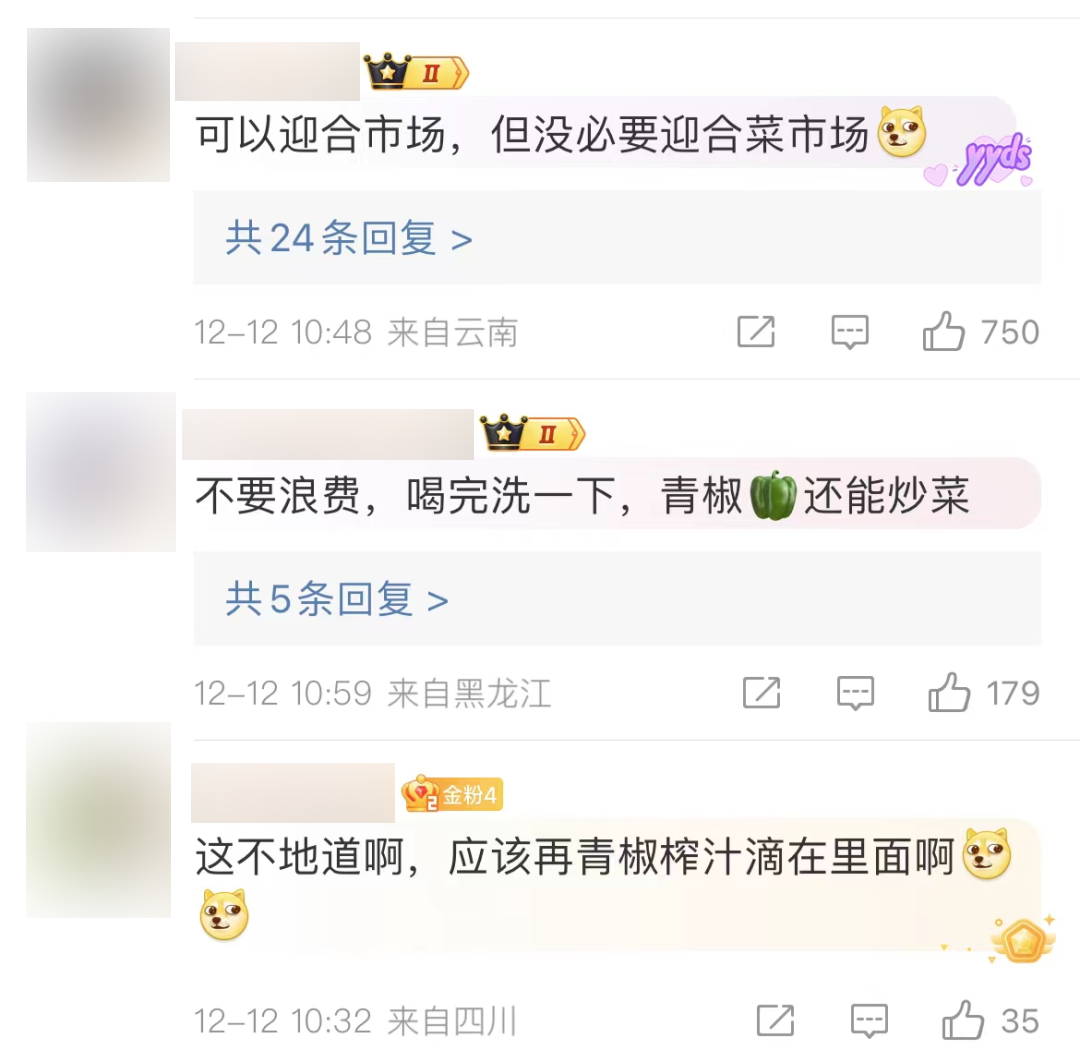Open the crown II membership badge of first commenter

[x=416, y=72]
